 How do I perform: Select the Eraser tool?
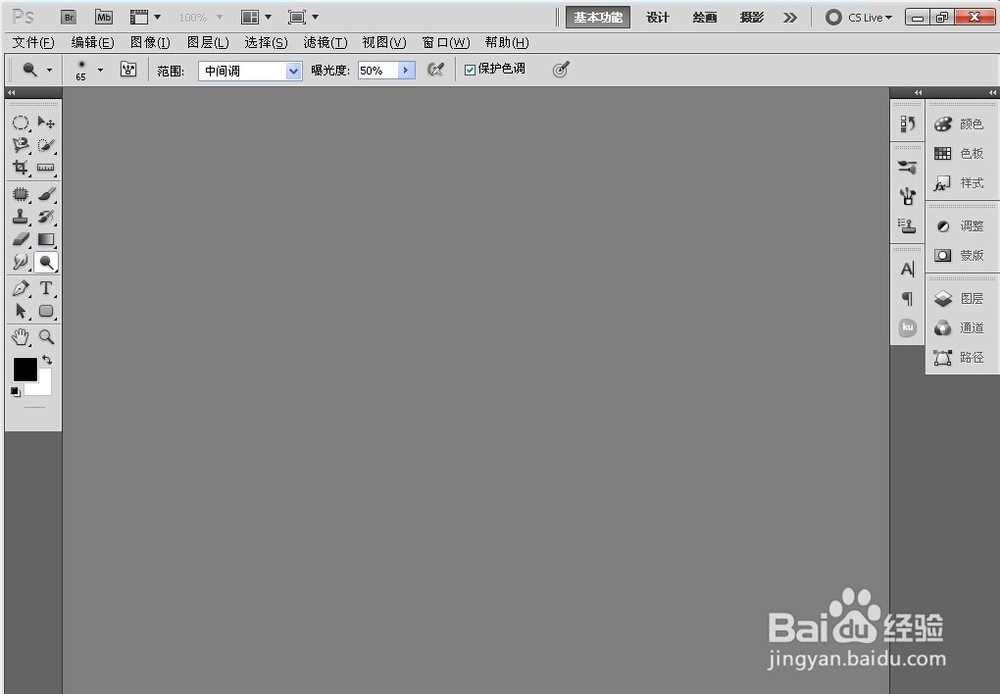[x=20, y=239]
